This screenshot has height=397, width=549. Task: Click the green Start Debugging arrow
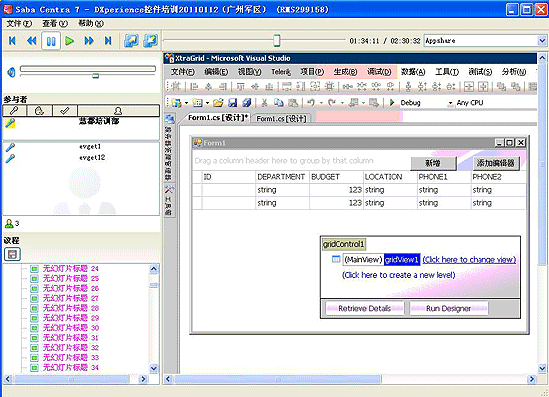click(x=392, y=103)
